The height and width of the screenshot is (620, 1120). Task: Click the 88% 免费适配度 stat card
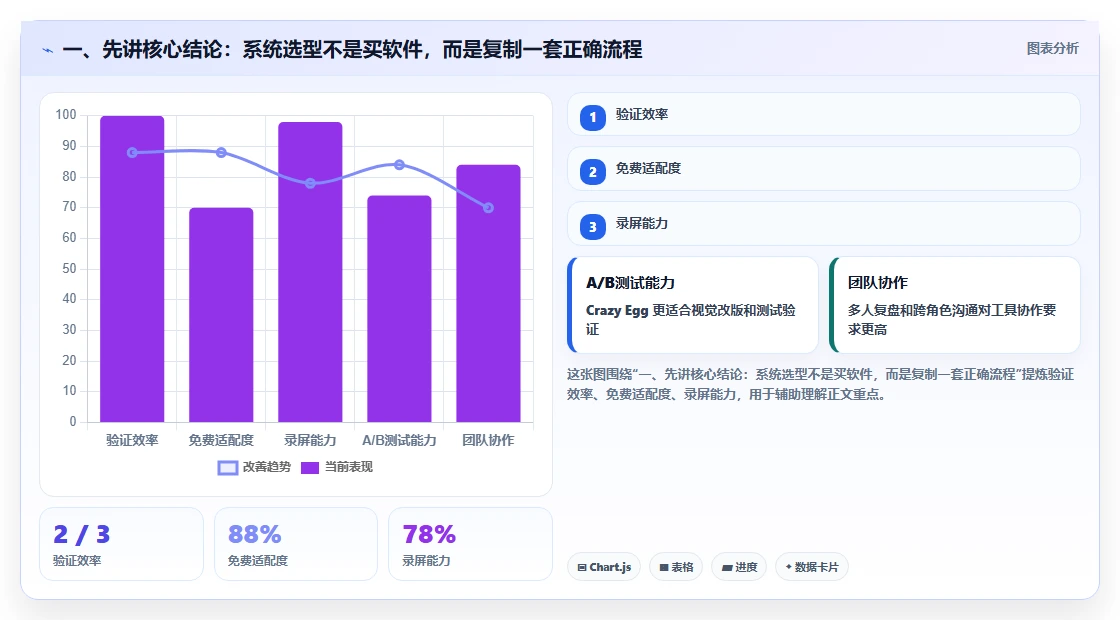click(x=296, y=544)
